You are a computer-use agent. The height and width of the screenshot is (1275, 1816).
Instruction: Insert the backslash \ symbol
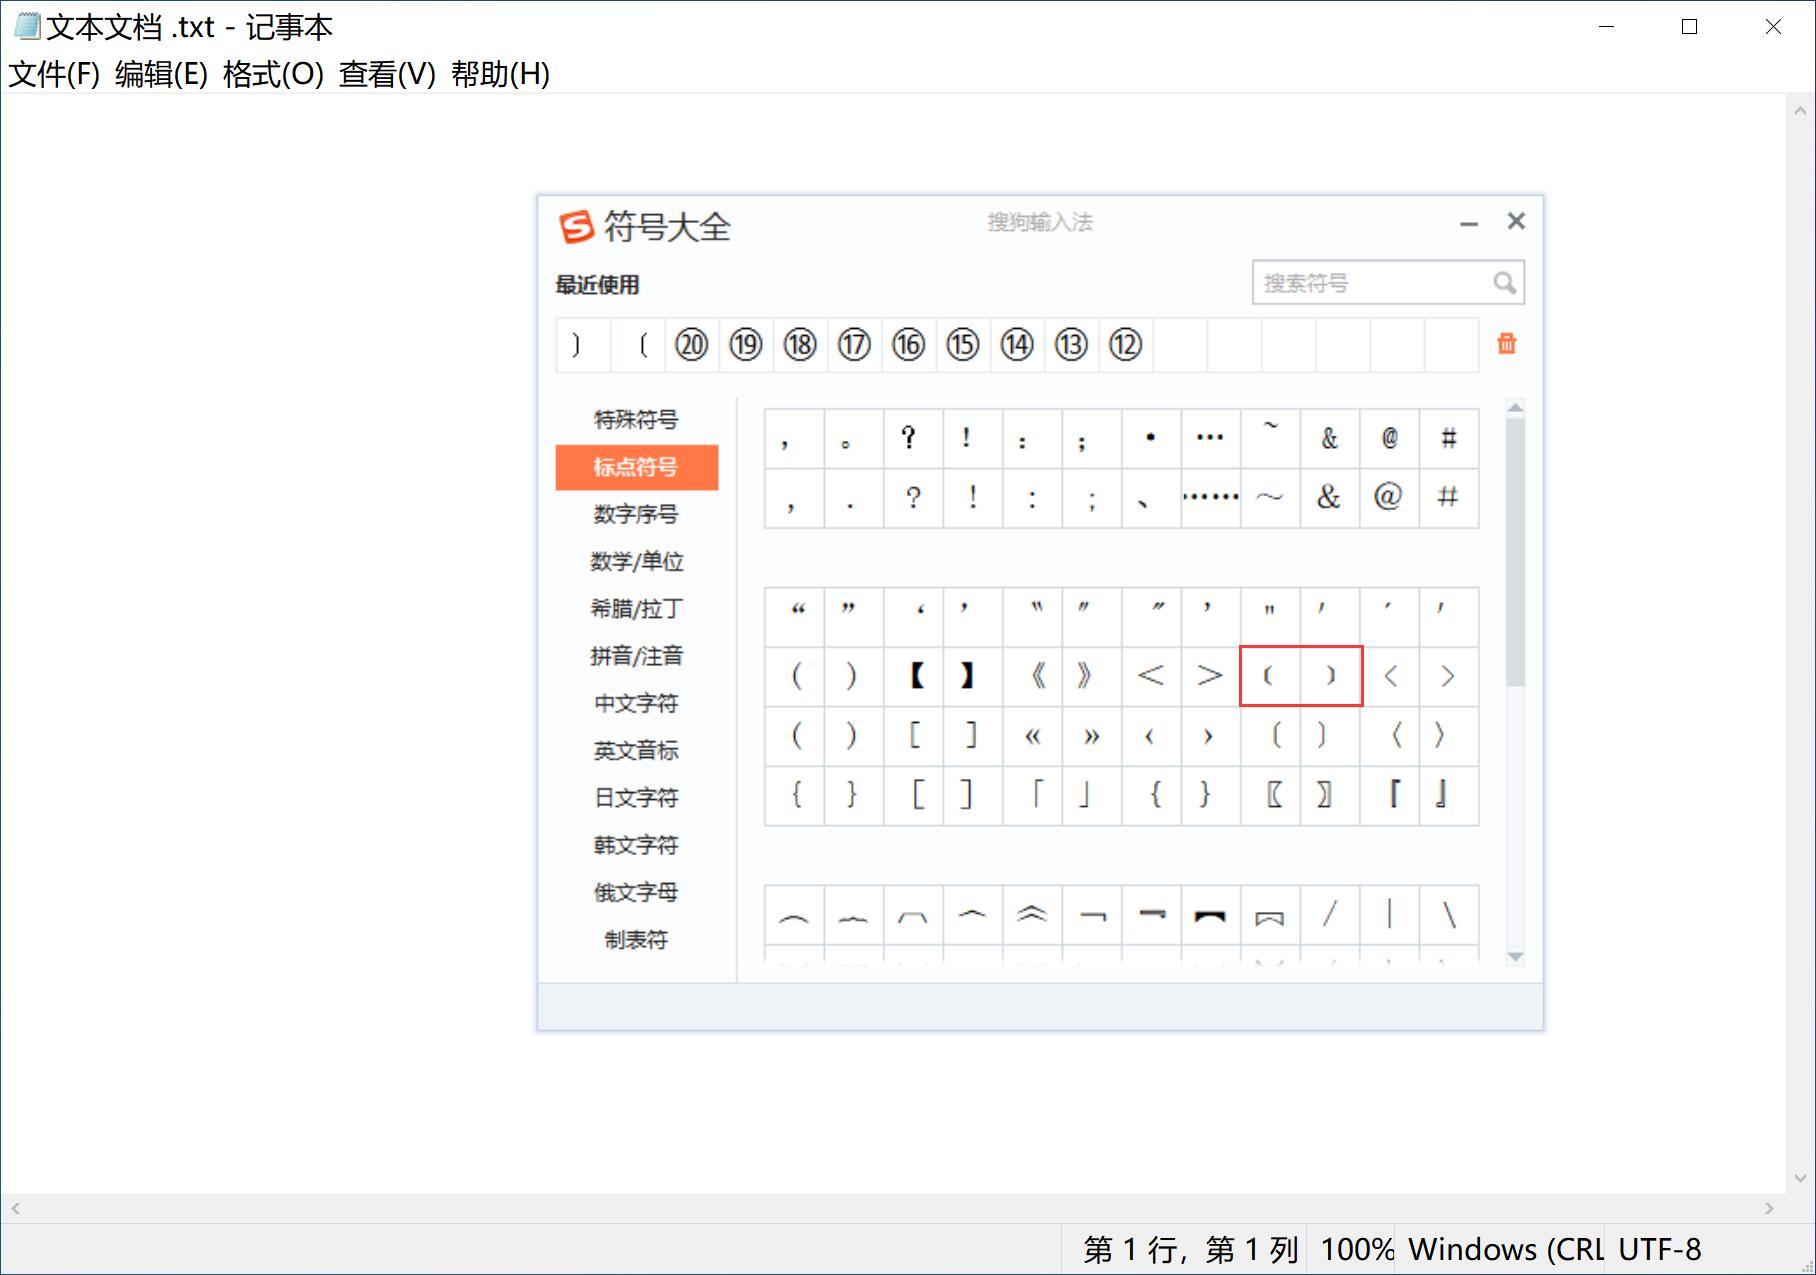tap(1449, 914)
